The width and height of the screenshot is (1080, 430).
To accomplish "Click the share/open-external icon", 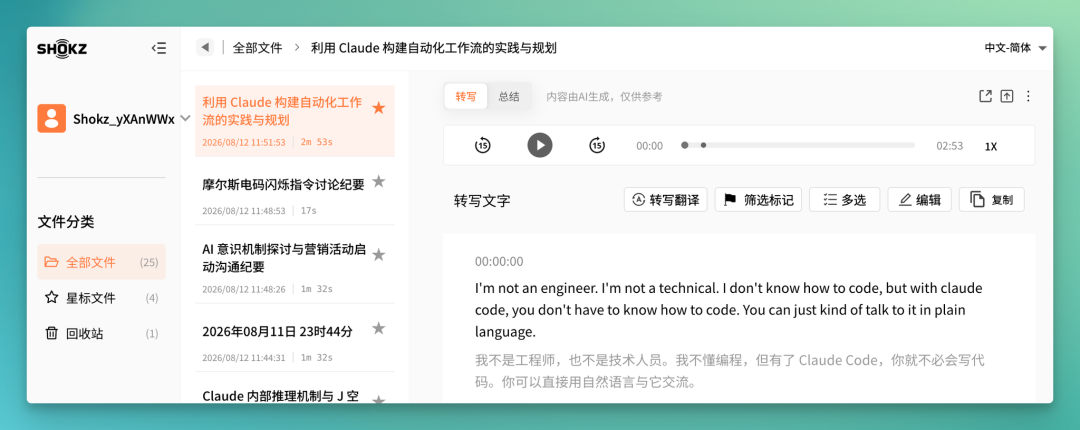I will point(986,96).
